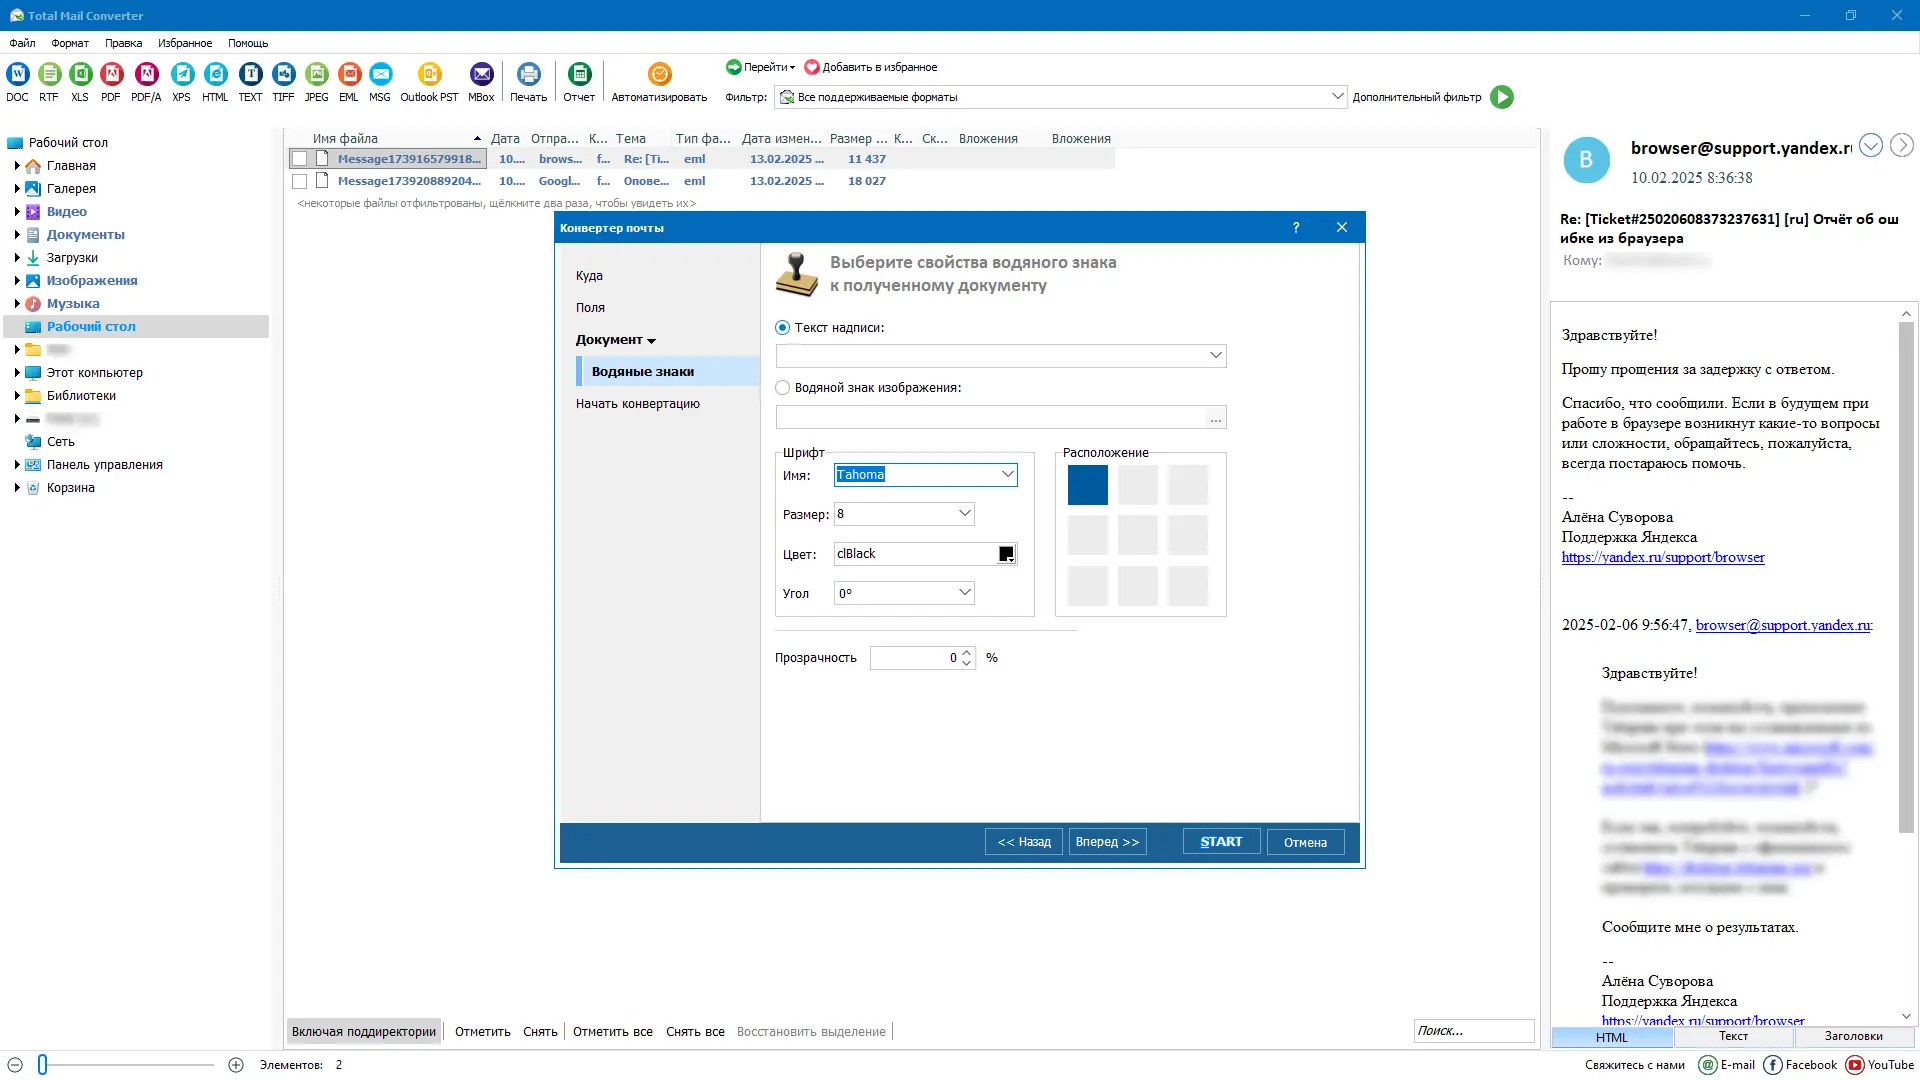This screenshot has height=1080, width=1920.
Task: Check the second Message file checkbox
Action: 299,181
